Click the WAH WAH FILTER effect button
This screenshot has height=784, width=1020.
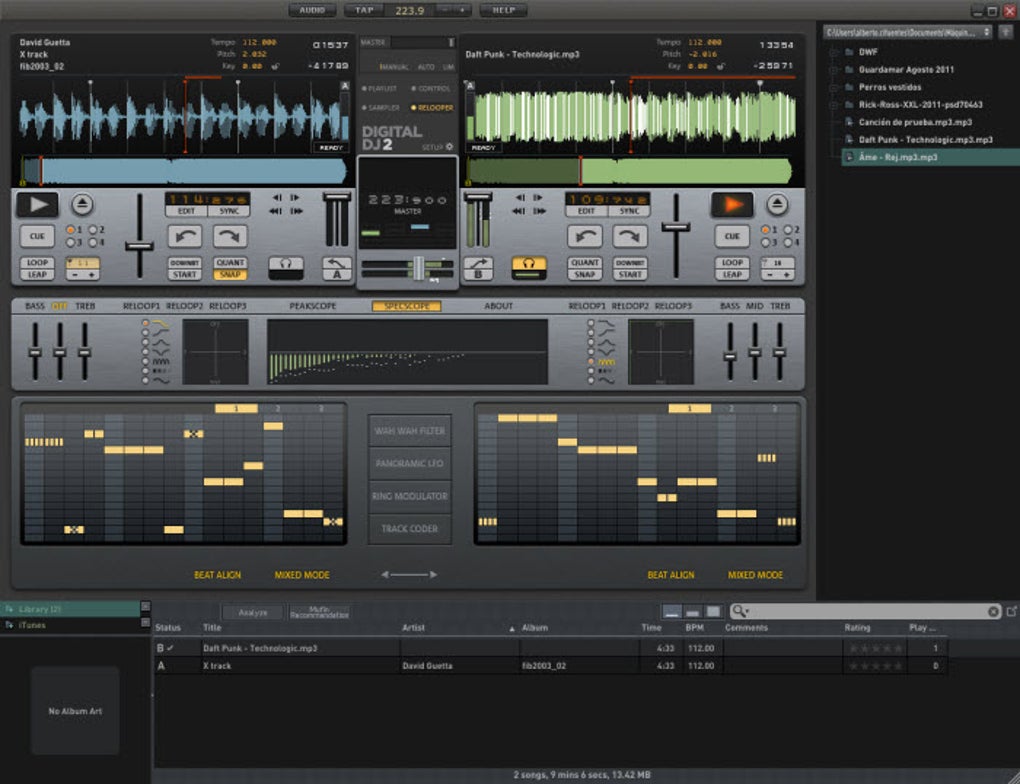coord(409,431)
